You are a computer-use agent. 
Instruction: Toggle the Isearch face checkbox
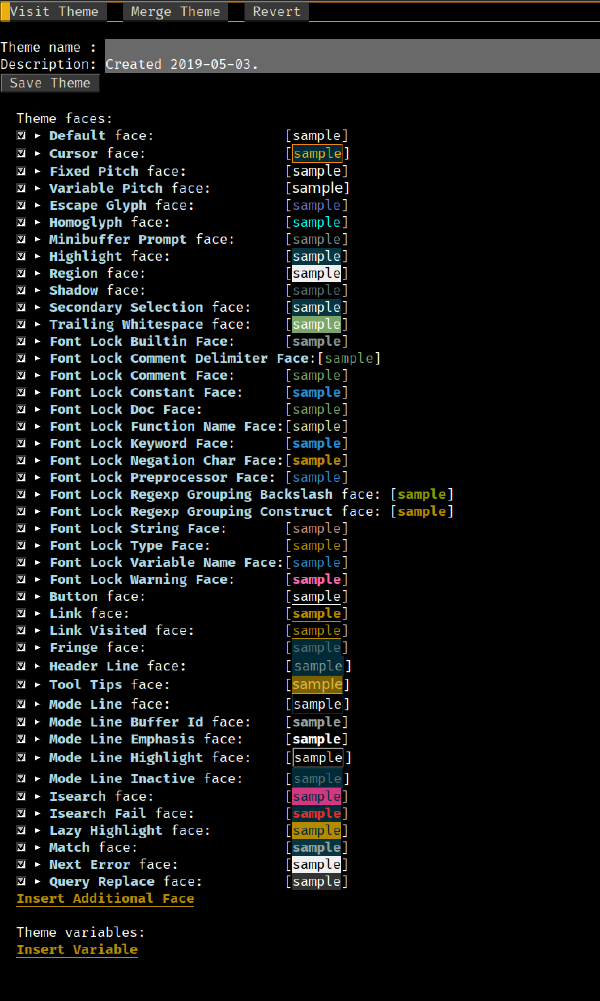(x=22, y=796)
